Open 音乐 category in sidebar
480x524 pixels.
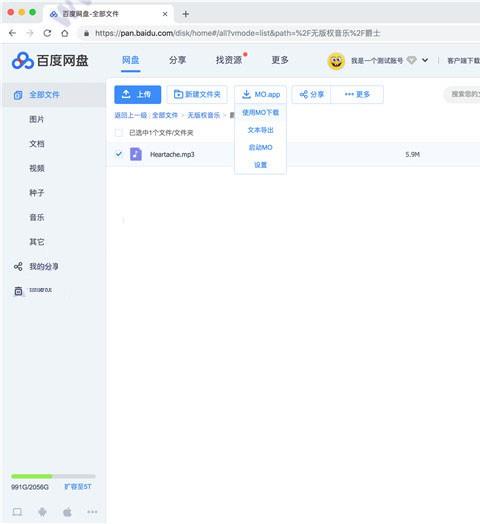pos(37,217)
